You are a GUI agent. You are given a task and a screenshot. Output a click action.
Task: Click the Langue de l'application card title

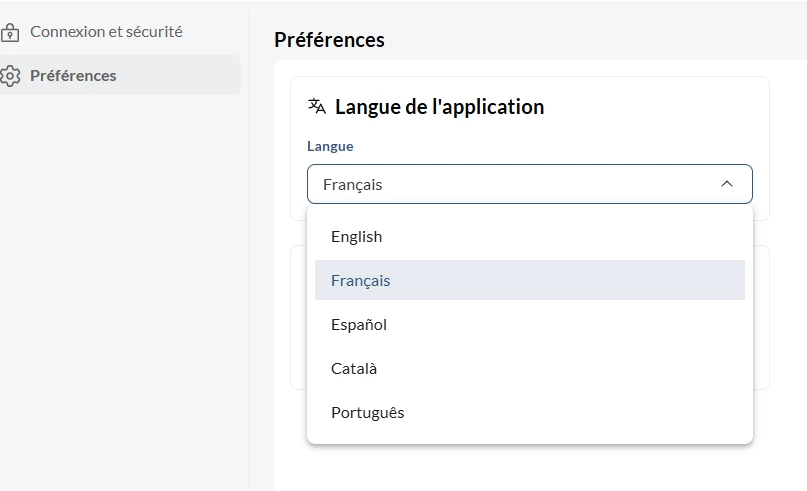[439, 107]
